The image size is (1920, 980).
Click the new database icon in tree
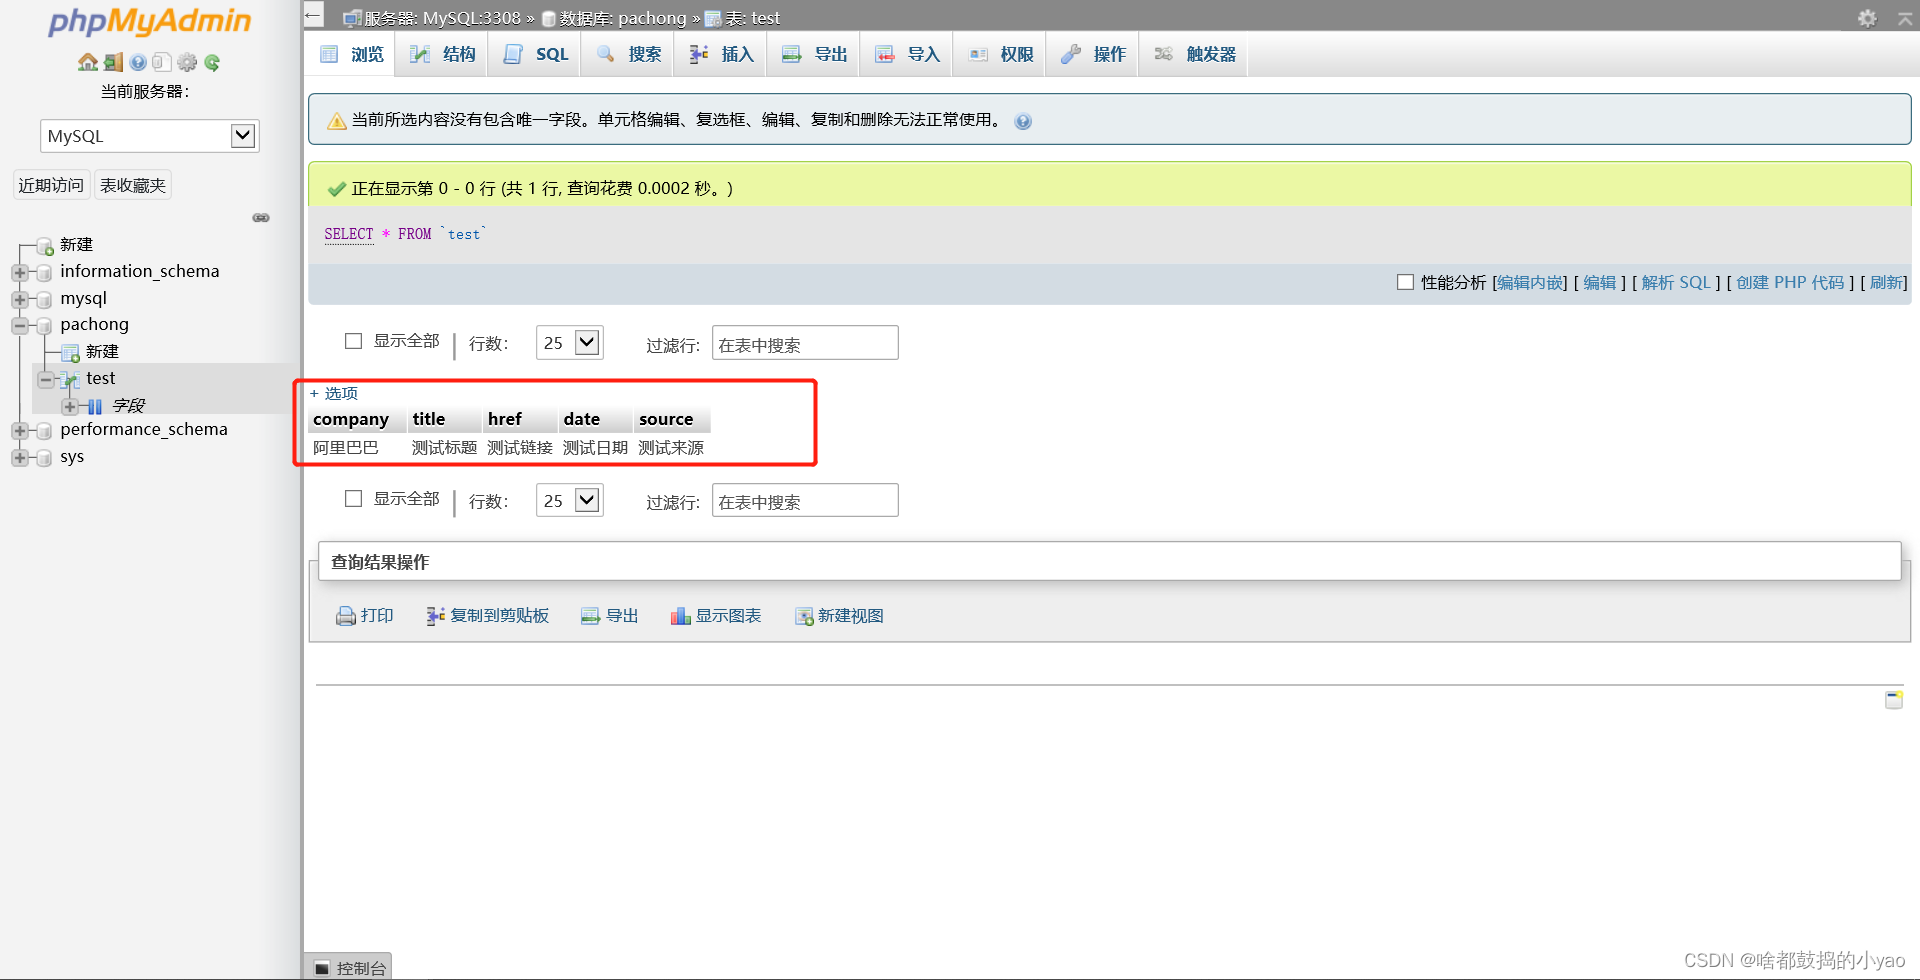(45, 246)
